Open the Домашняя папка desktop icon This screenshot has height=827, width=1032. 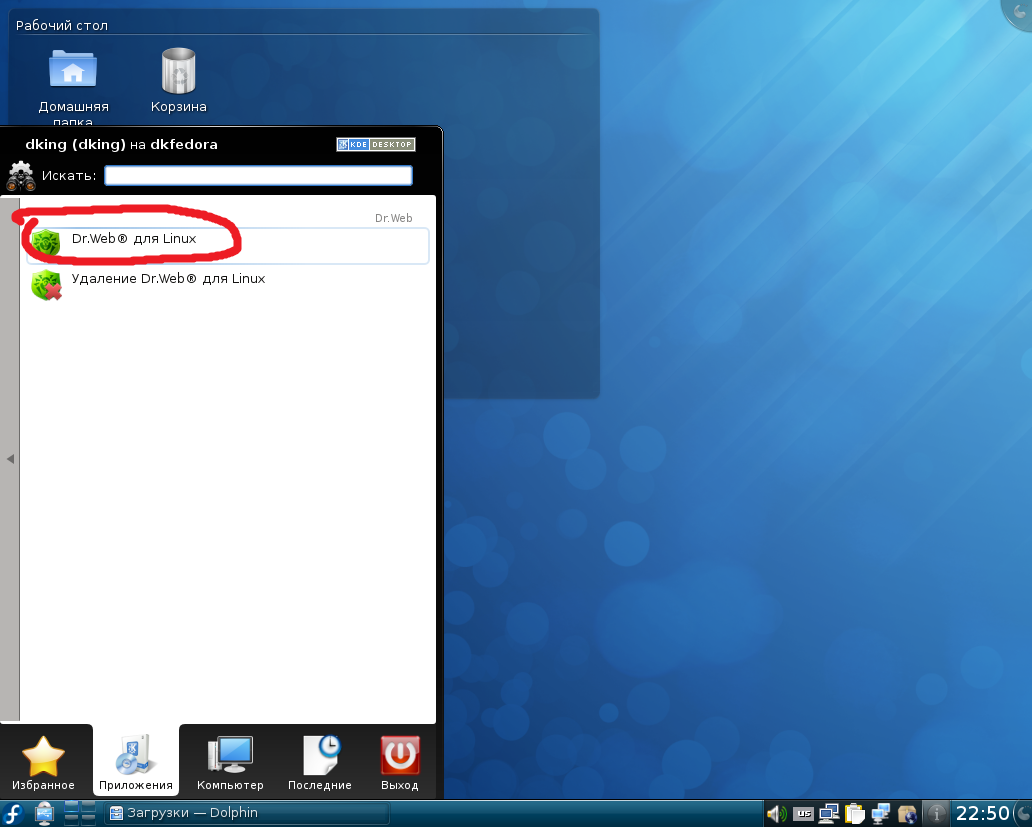pos(73,86)
